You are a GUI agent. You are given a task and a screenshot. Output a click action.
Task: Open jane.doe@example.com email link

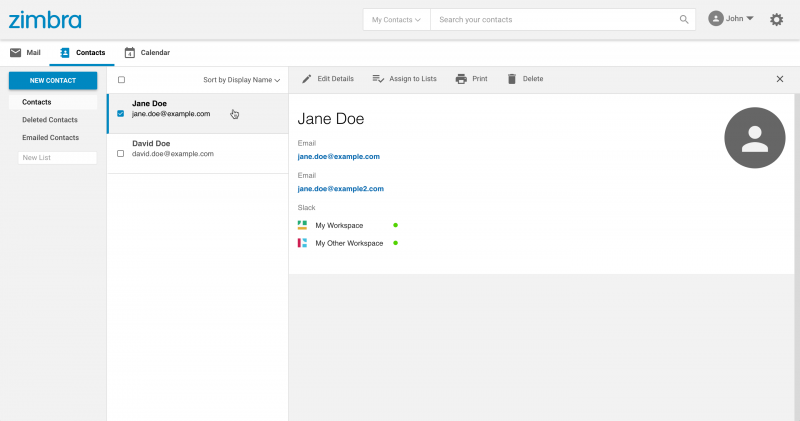pyautogui.click(x=338, y=156)
